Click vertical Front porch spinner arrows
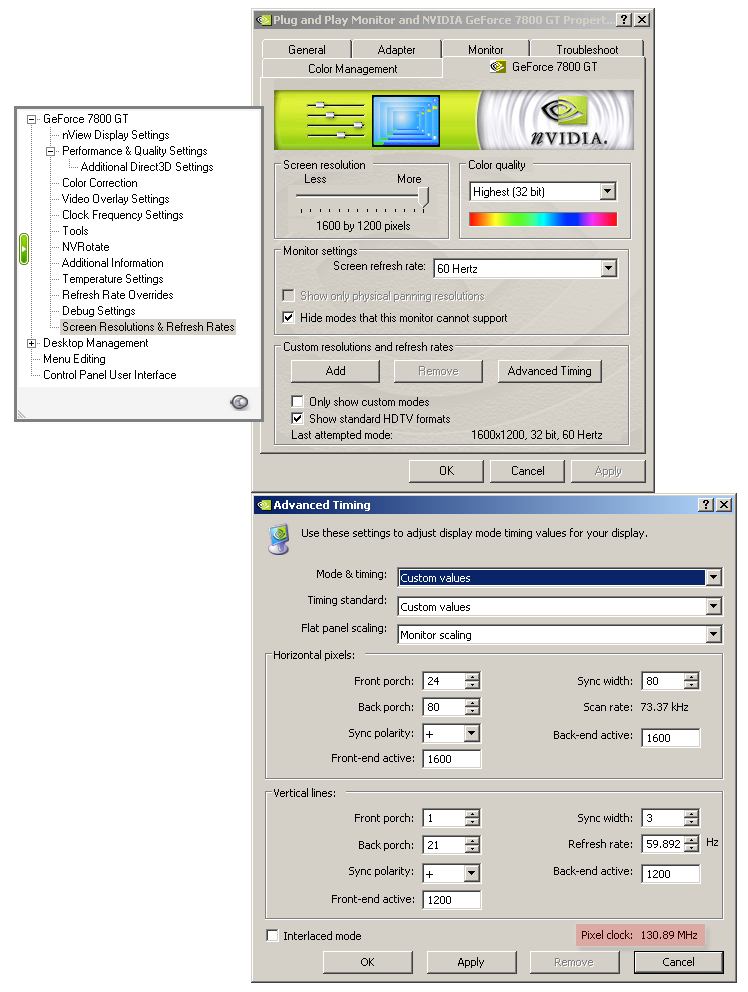 click(472, 818)
